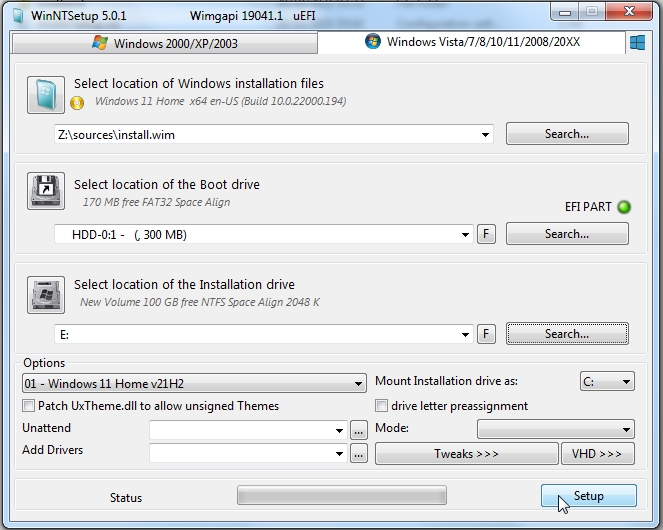This screenshot has height=530, width=663.
Task: Click the Installation drive icon
Action: click(46, 295)
